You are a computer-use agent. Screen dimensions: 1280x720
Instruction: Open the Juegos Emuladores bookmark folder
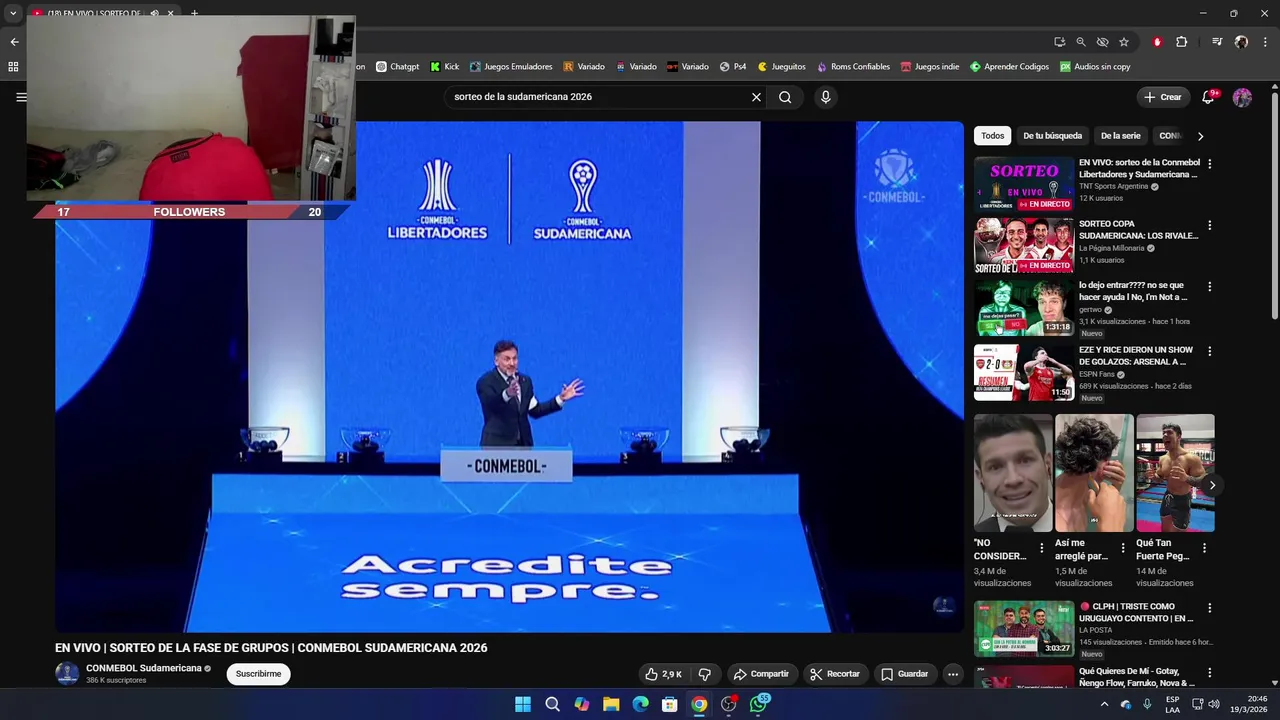(511, 67)
